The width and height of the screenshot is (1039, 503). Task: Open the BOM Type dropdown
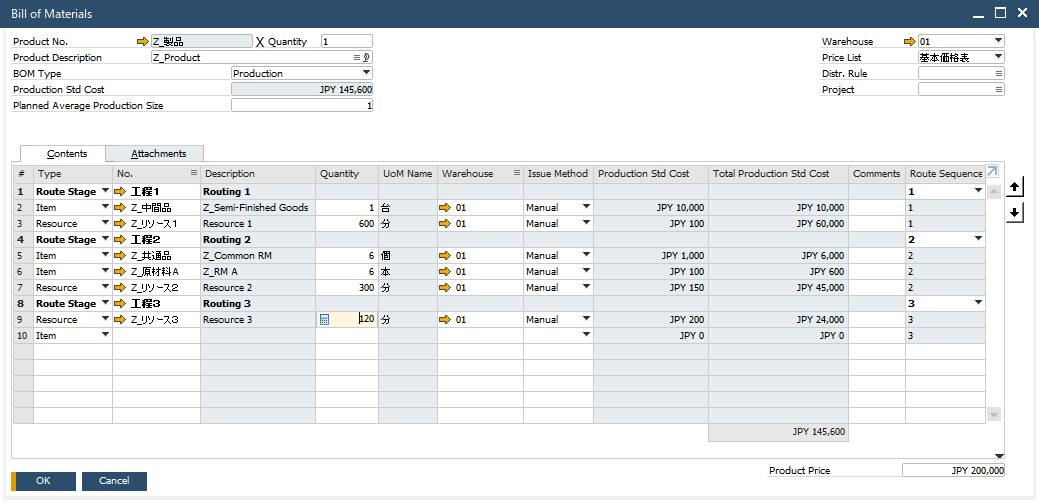click(x=366, y=73)
